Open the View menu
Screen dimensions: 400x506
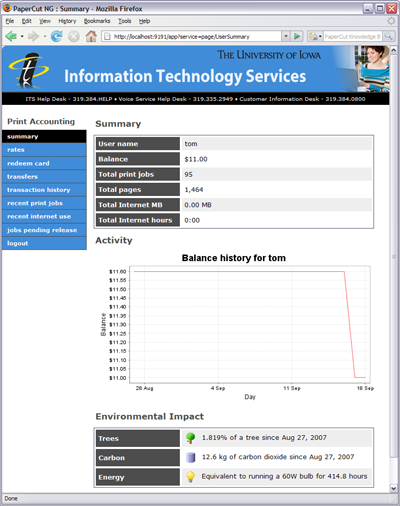[45, 21]
